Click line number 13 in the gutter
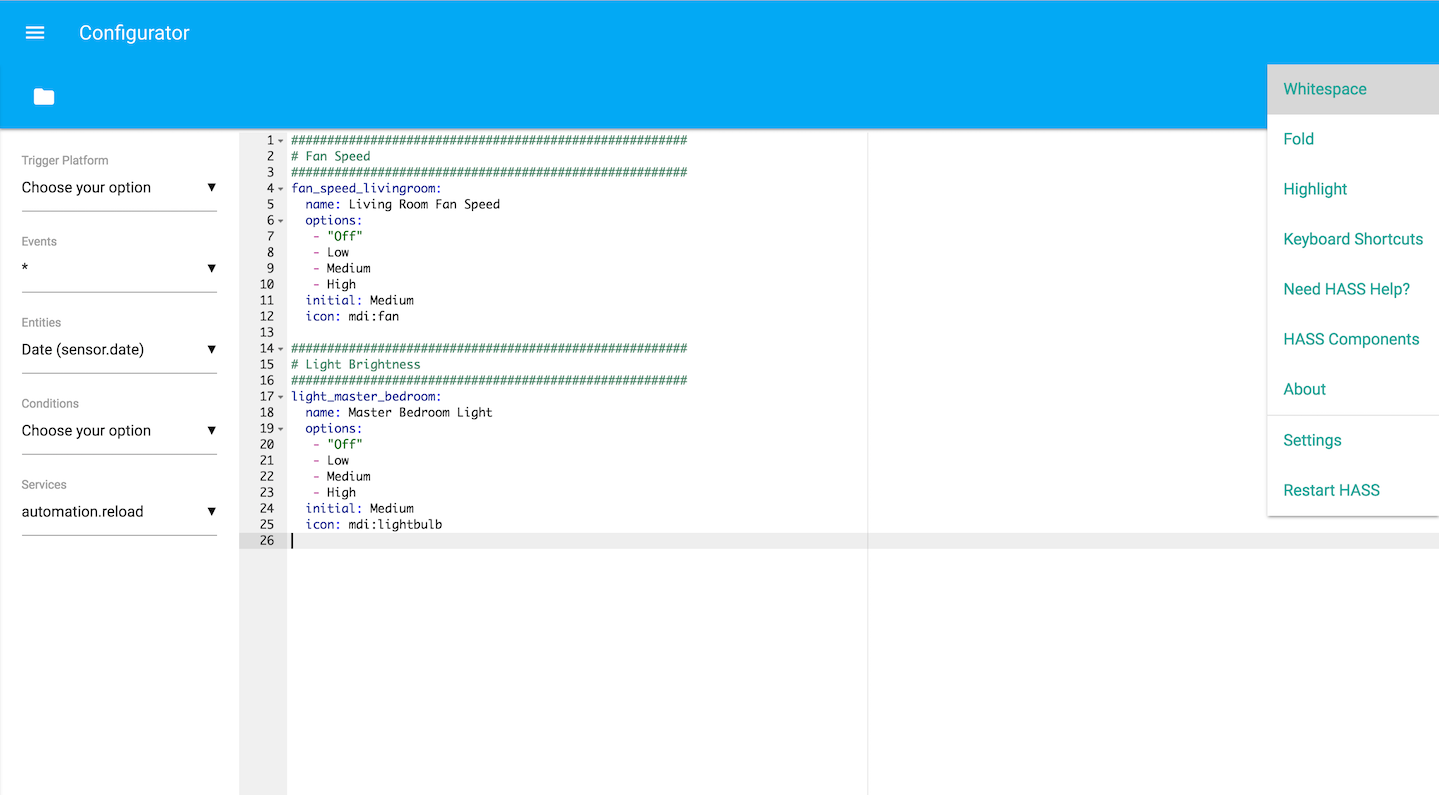Image resolution: width=1439 pixels, height=795 pixels. click(x=266, y=332)
